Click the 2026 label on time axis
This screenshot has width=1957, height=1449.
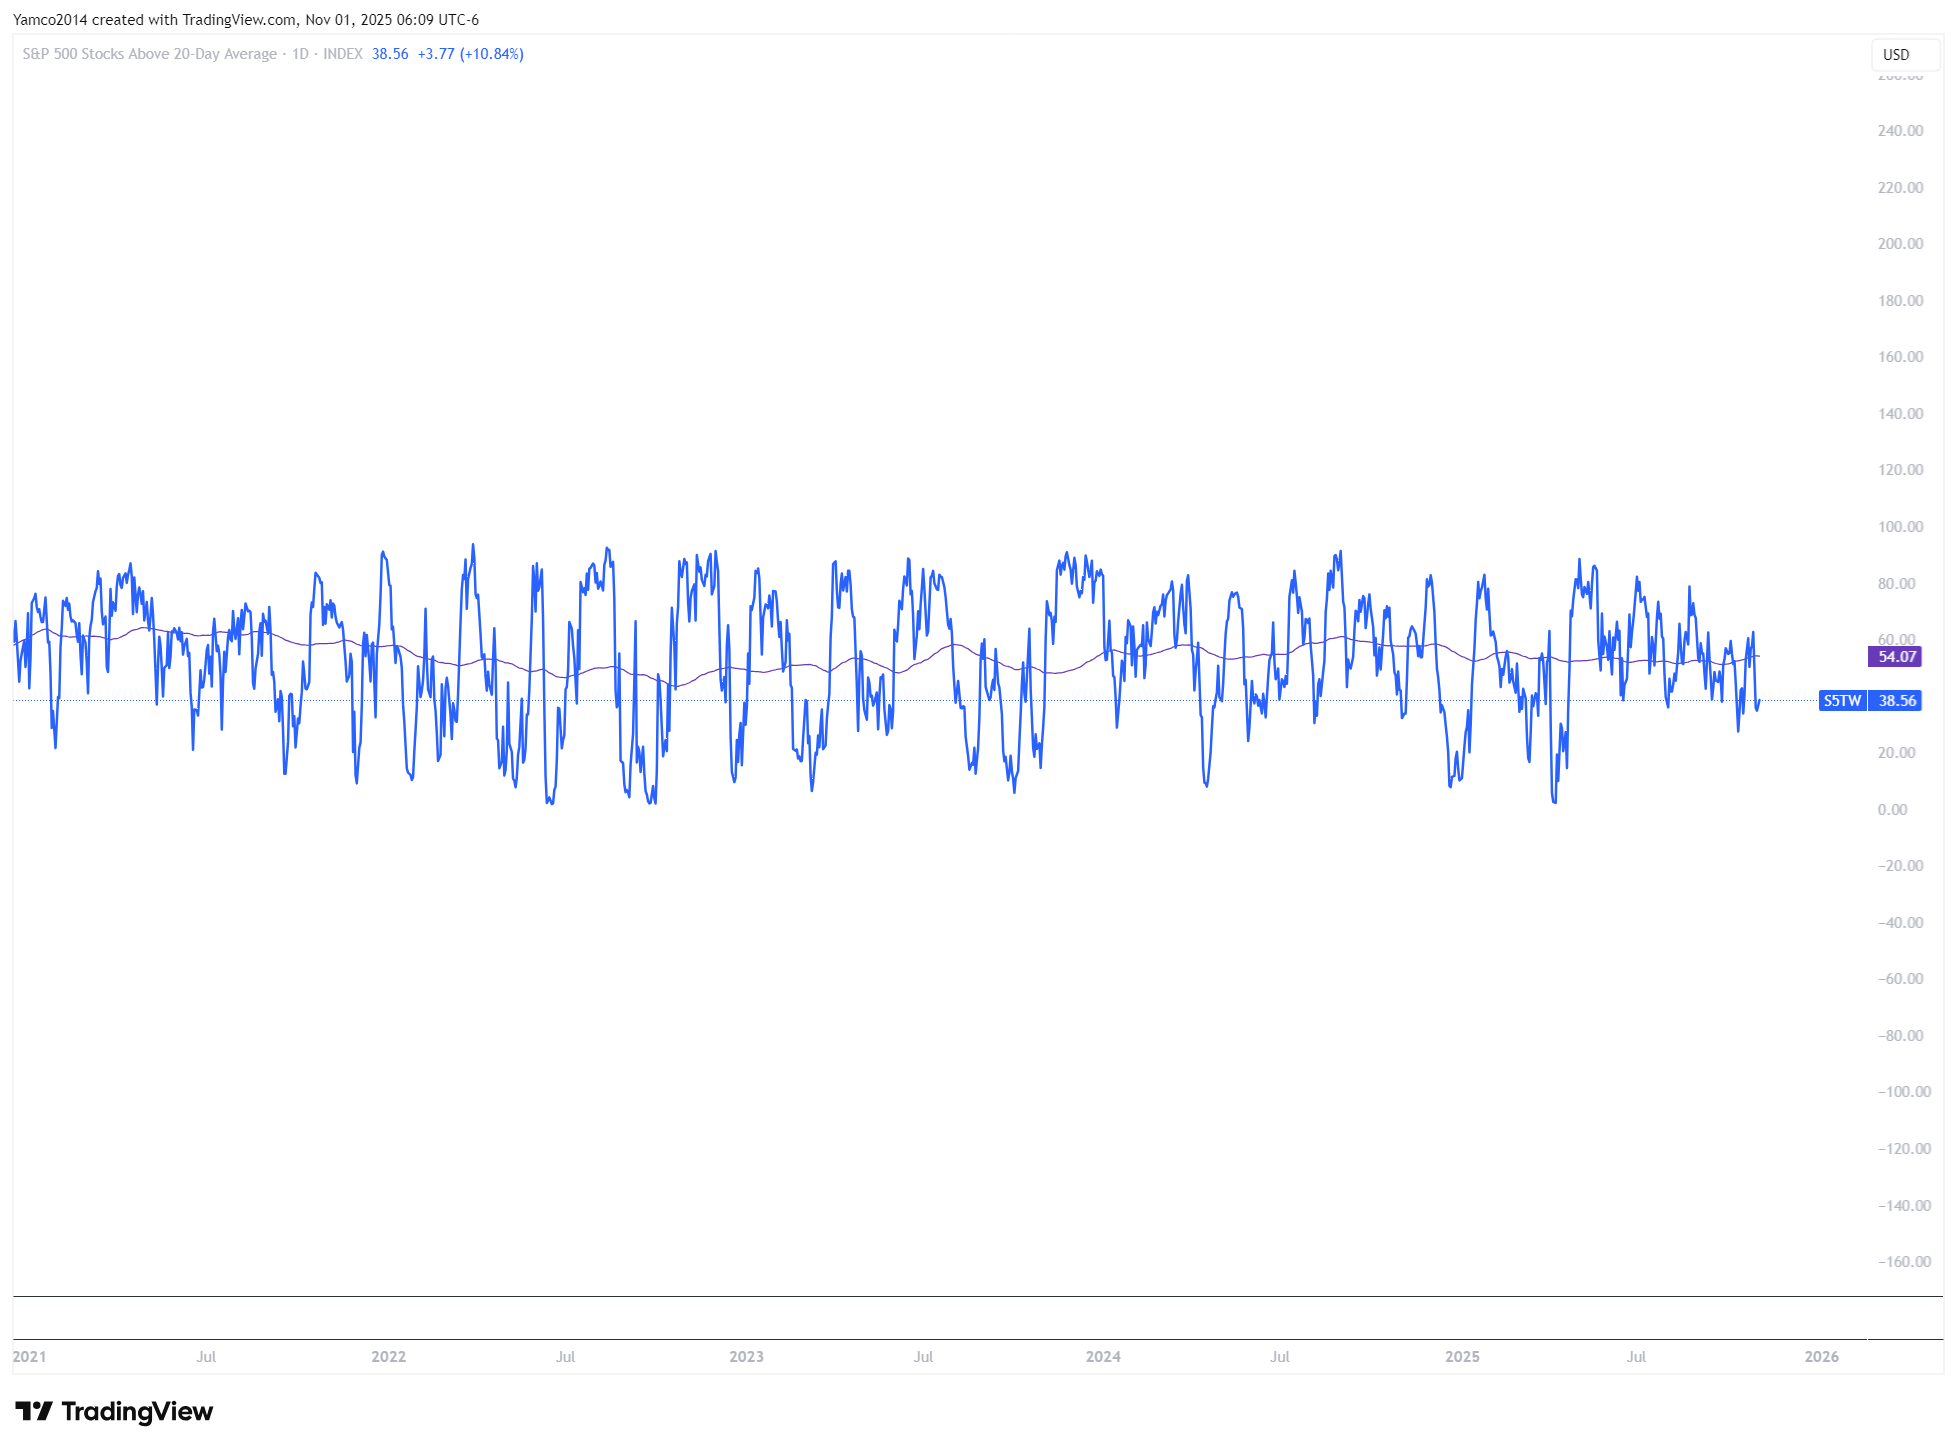coord(1821,1356)
